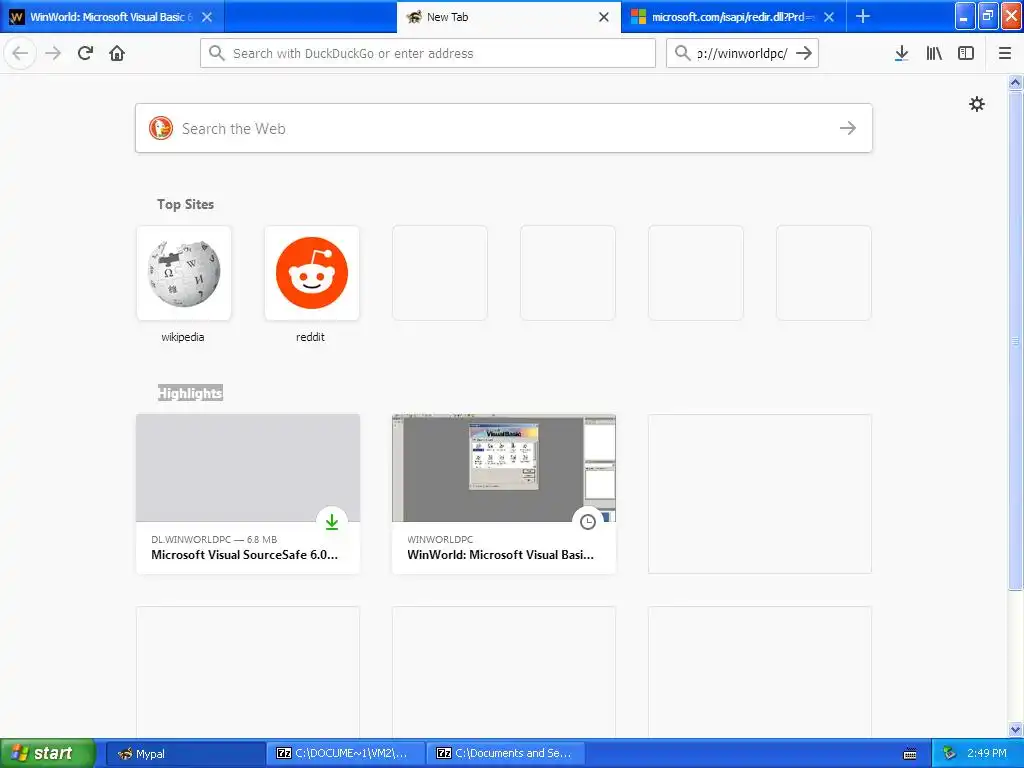Open the reddit top site tile
1024x768 pixels.
tap(312, 273)
